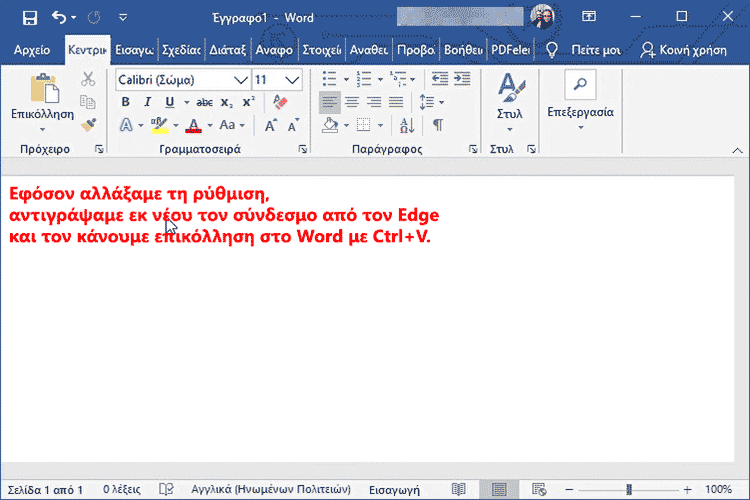
Task: Click the zoom slider handle
Action: 629,489
